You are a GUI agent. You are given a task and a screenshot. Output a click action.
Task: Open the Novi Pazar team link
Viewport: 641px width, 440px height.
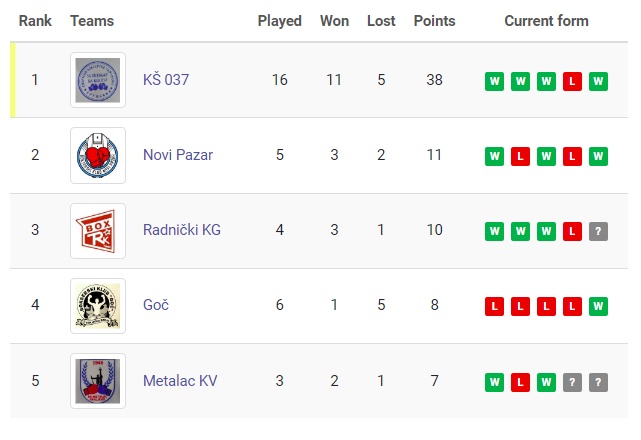pyautogui.click(x=178, y=155)
